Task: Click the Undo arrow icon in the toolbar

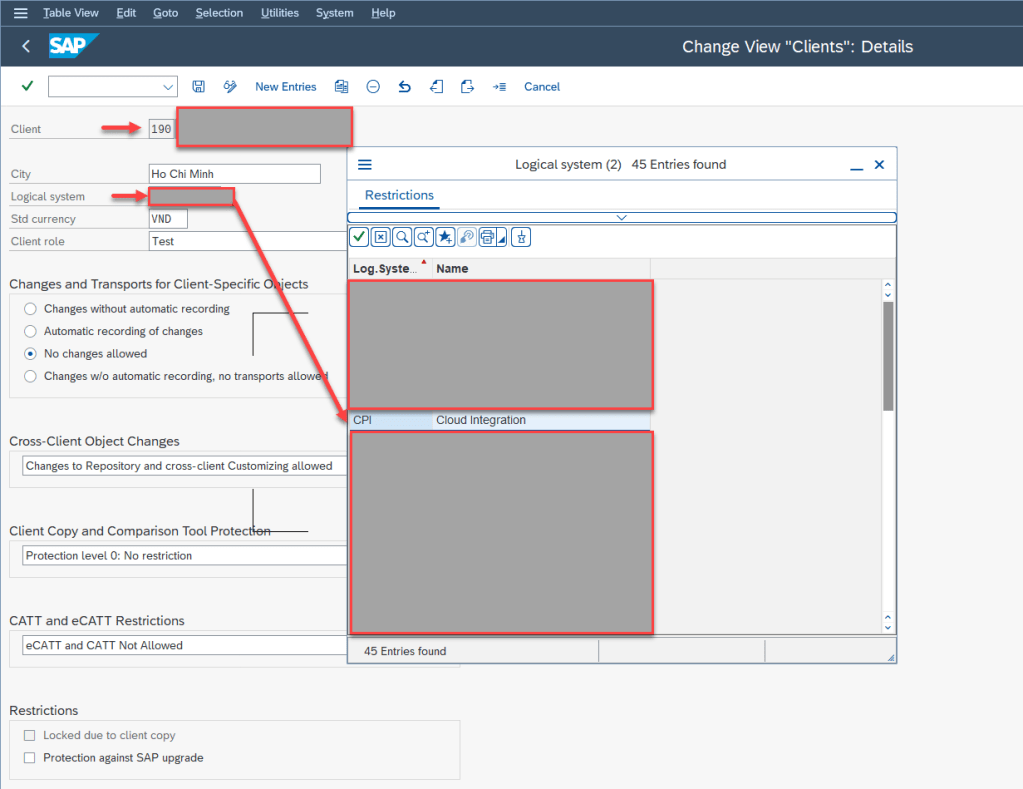Action: (404, 87)
